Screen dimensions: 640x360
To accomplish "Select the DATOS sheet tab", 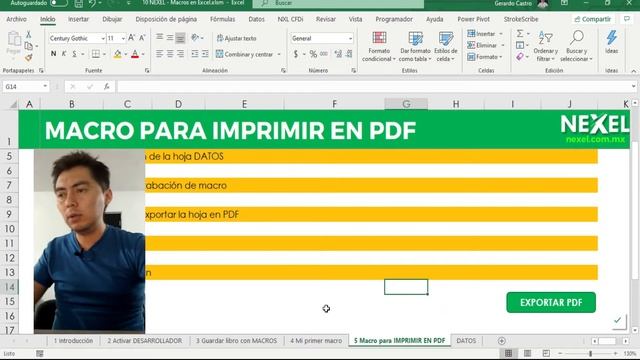I will pos(466,341).
